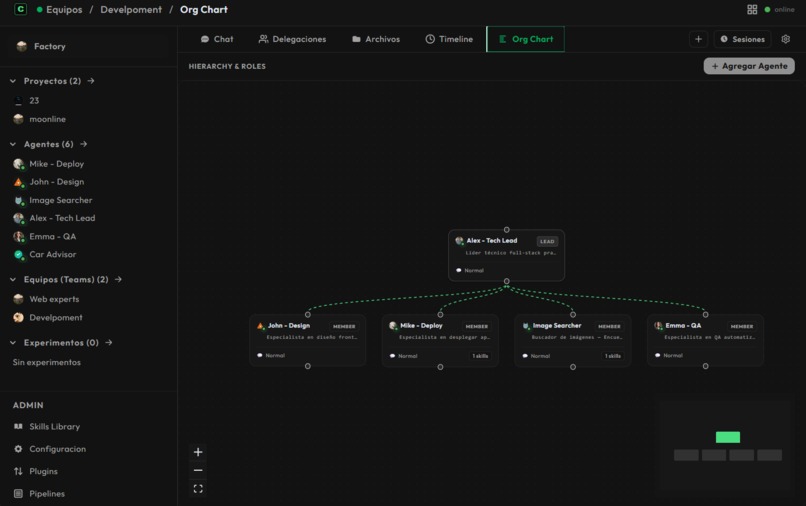This screenshot has width=806, height=506.
Task: Click top connector handle of Emma - QA node
Action: 705,314
